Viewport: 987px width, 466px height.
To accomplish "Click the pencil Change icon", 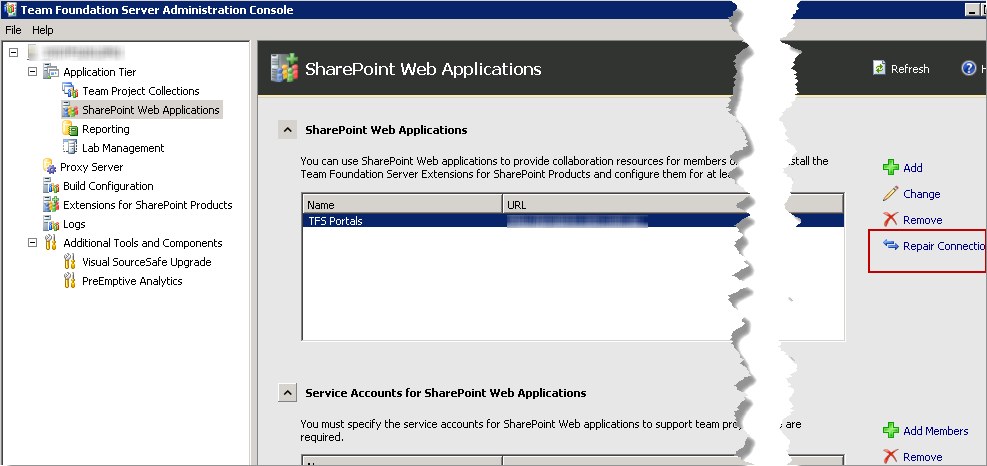I will (x=890, y=193).
